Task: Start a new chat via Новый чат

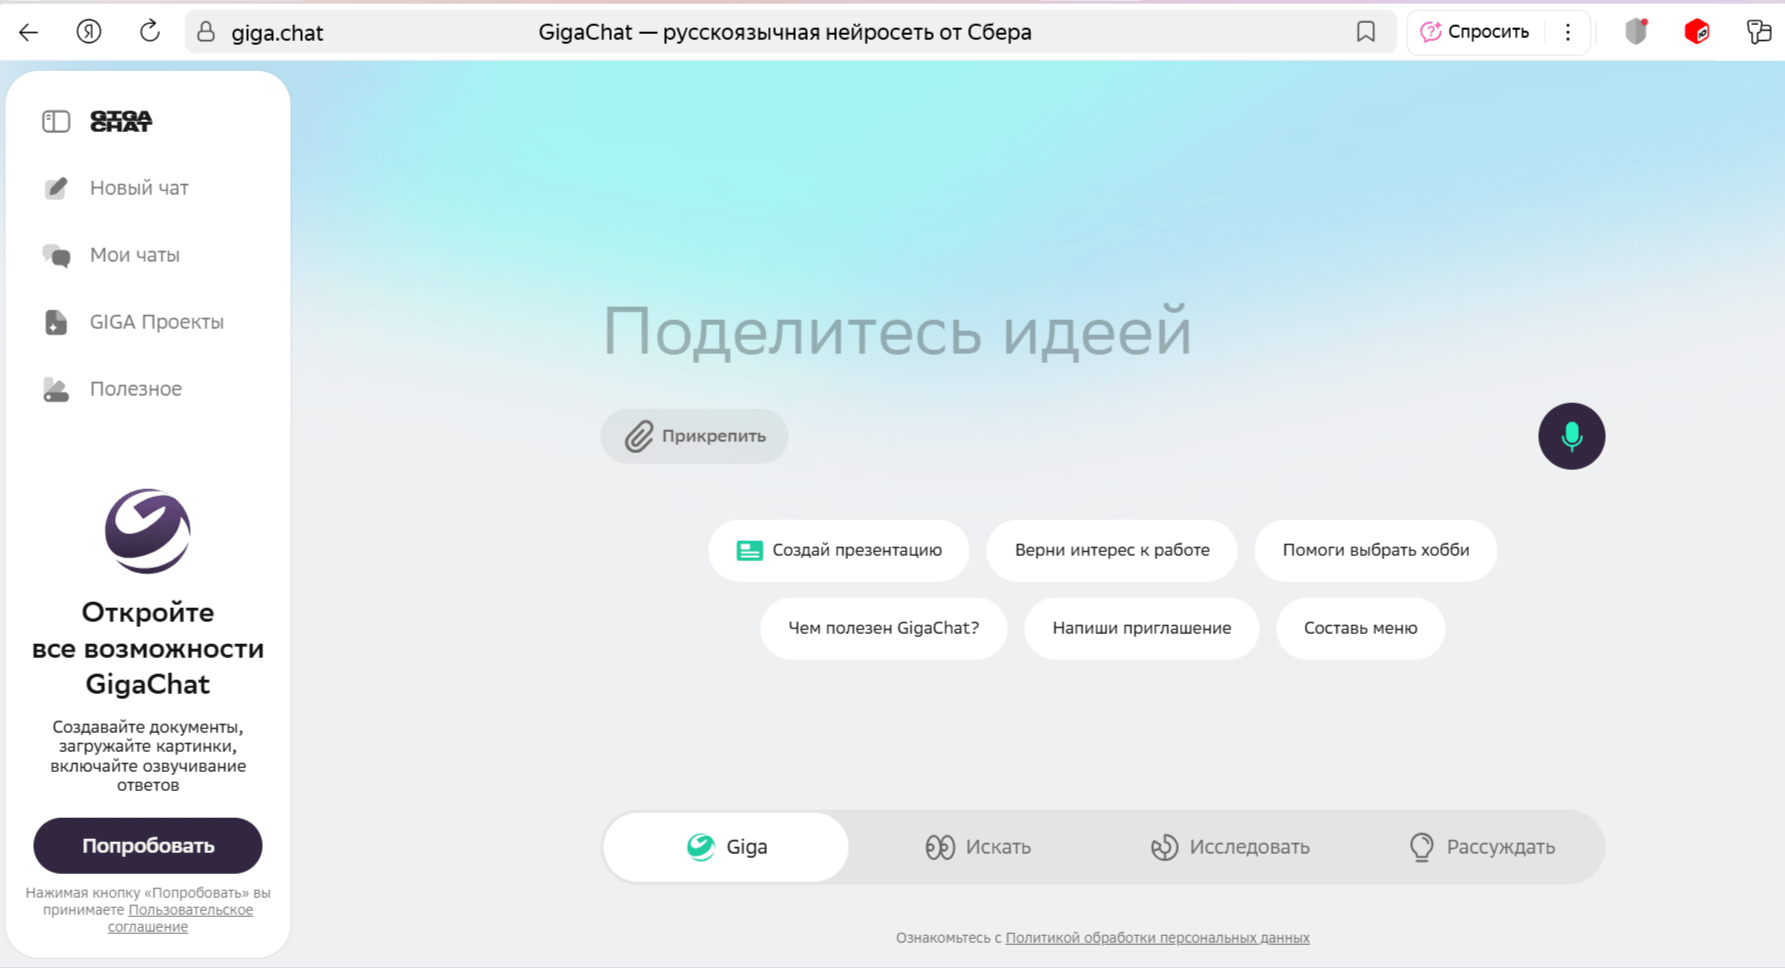Action: pos(138,188)
